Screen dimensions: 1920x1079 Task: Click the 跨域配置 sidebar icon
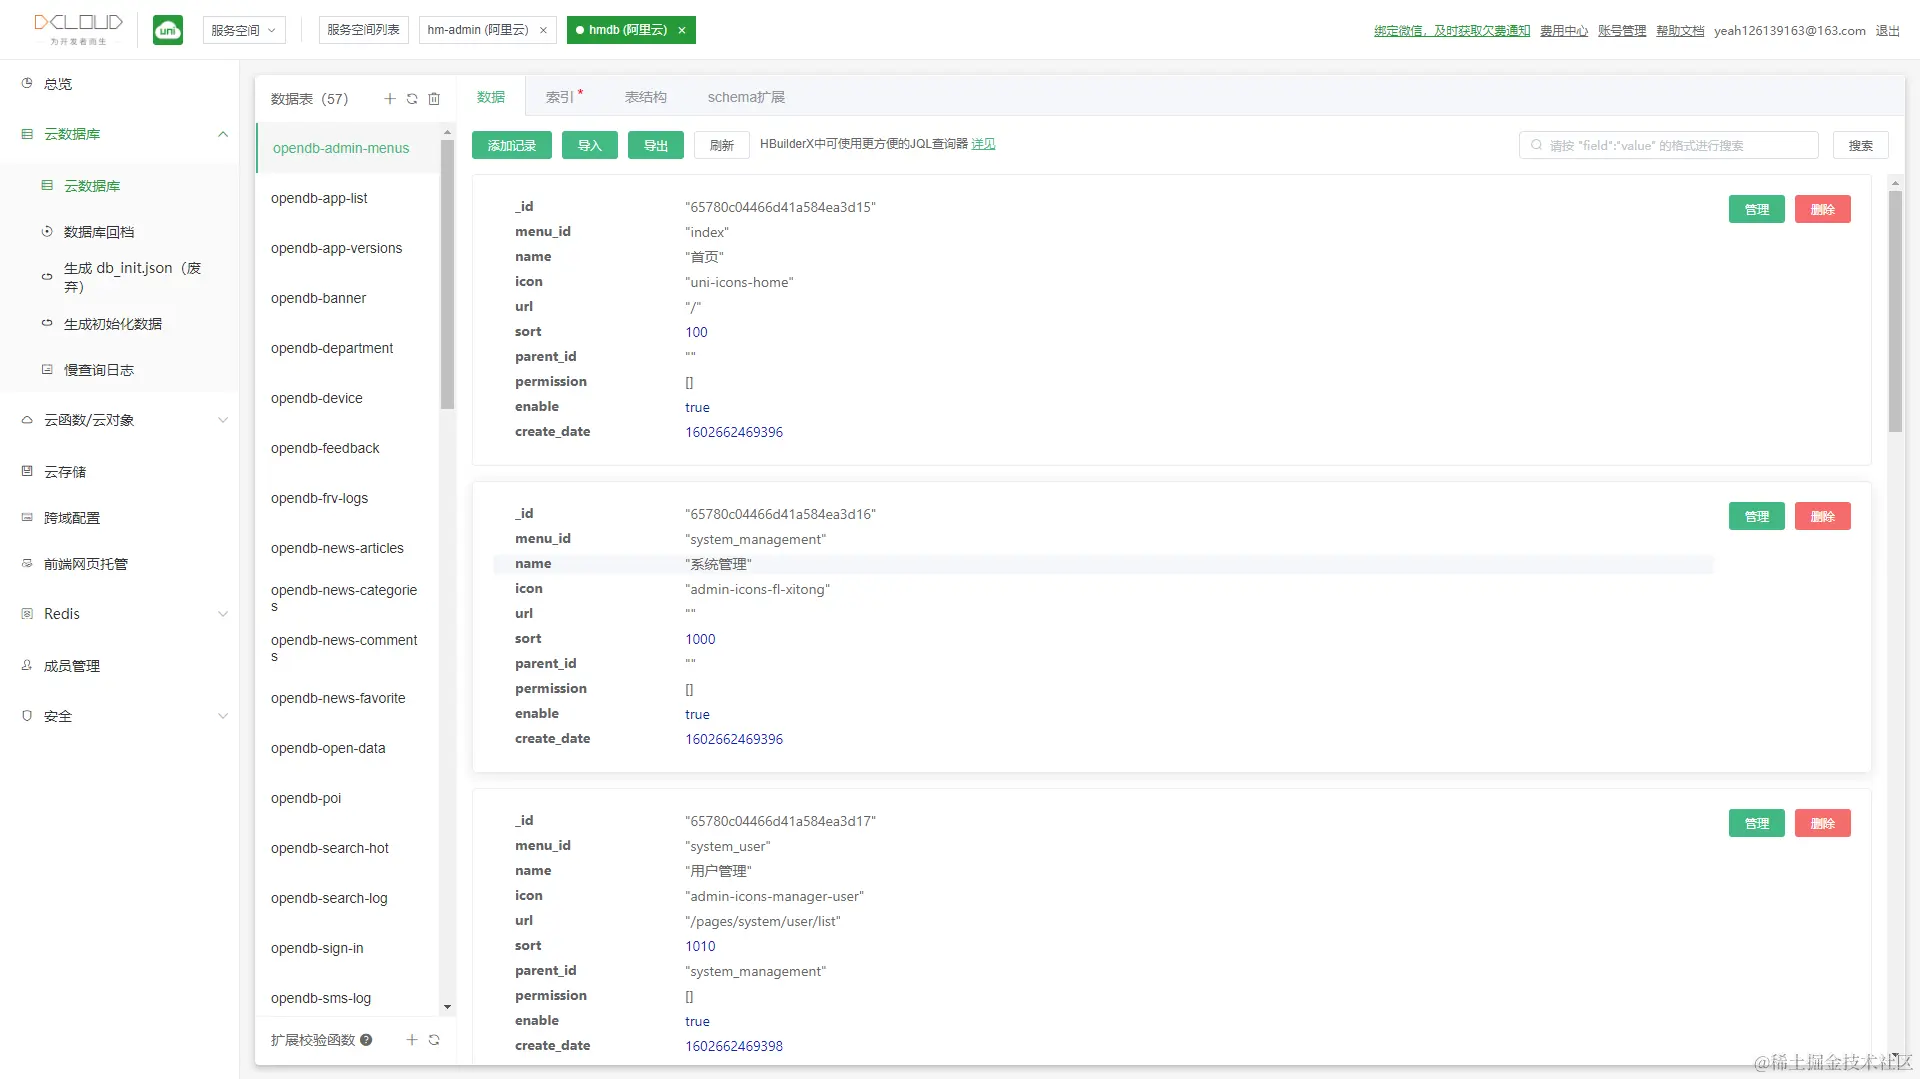click(27, 518)
